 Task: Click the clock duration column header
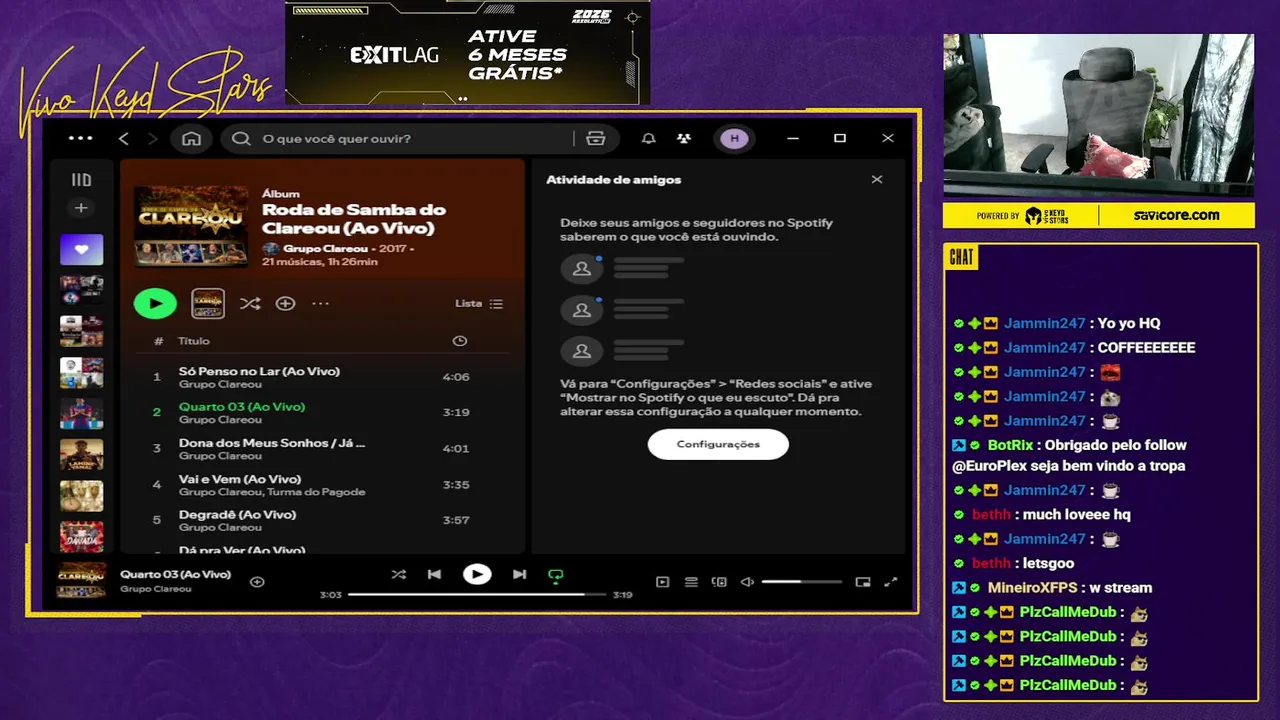459,341
